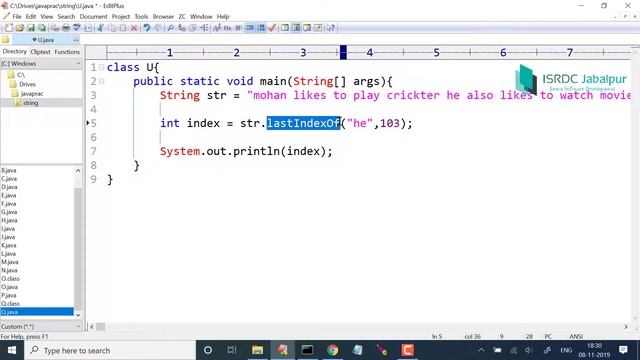Delete selection with the red X icon
Image resolution: width=640 pixels, height=360 pixels.
tap(134, 28)
